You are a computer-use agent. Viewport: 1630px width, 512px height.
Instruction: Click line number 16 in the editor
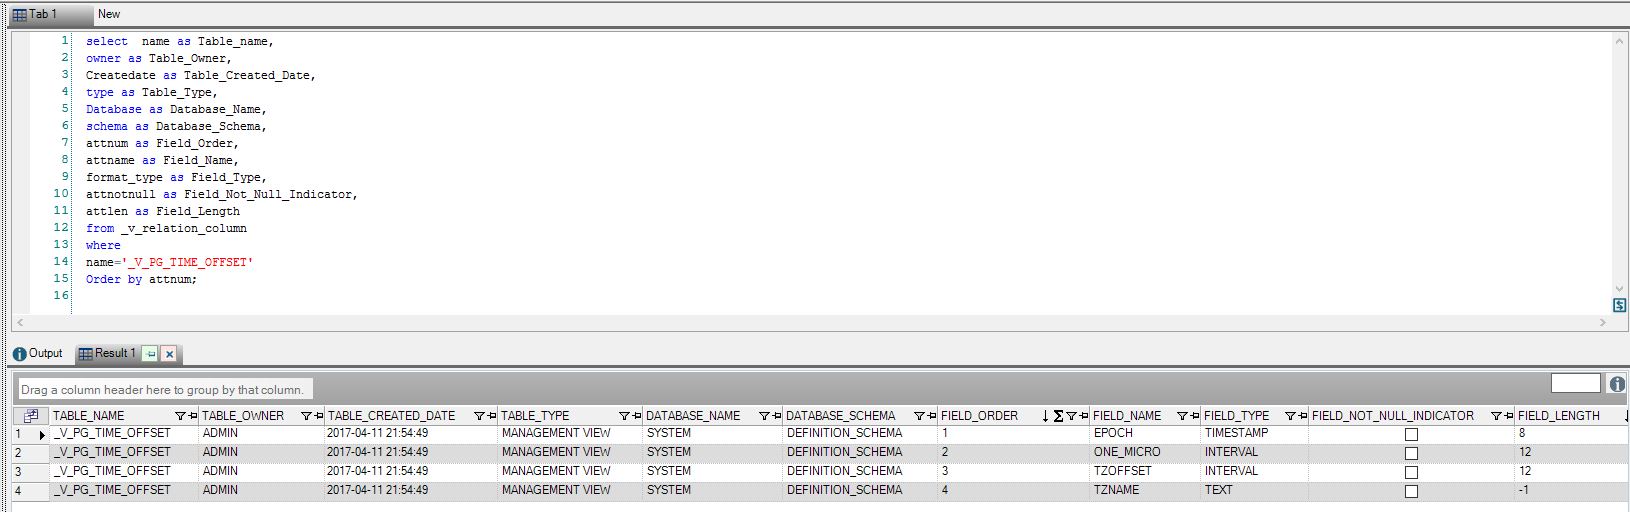[x=61, y=296]
